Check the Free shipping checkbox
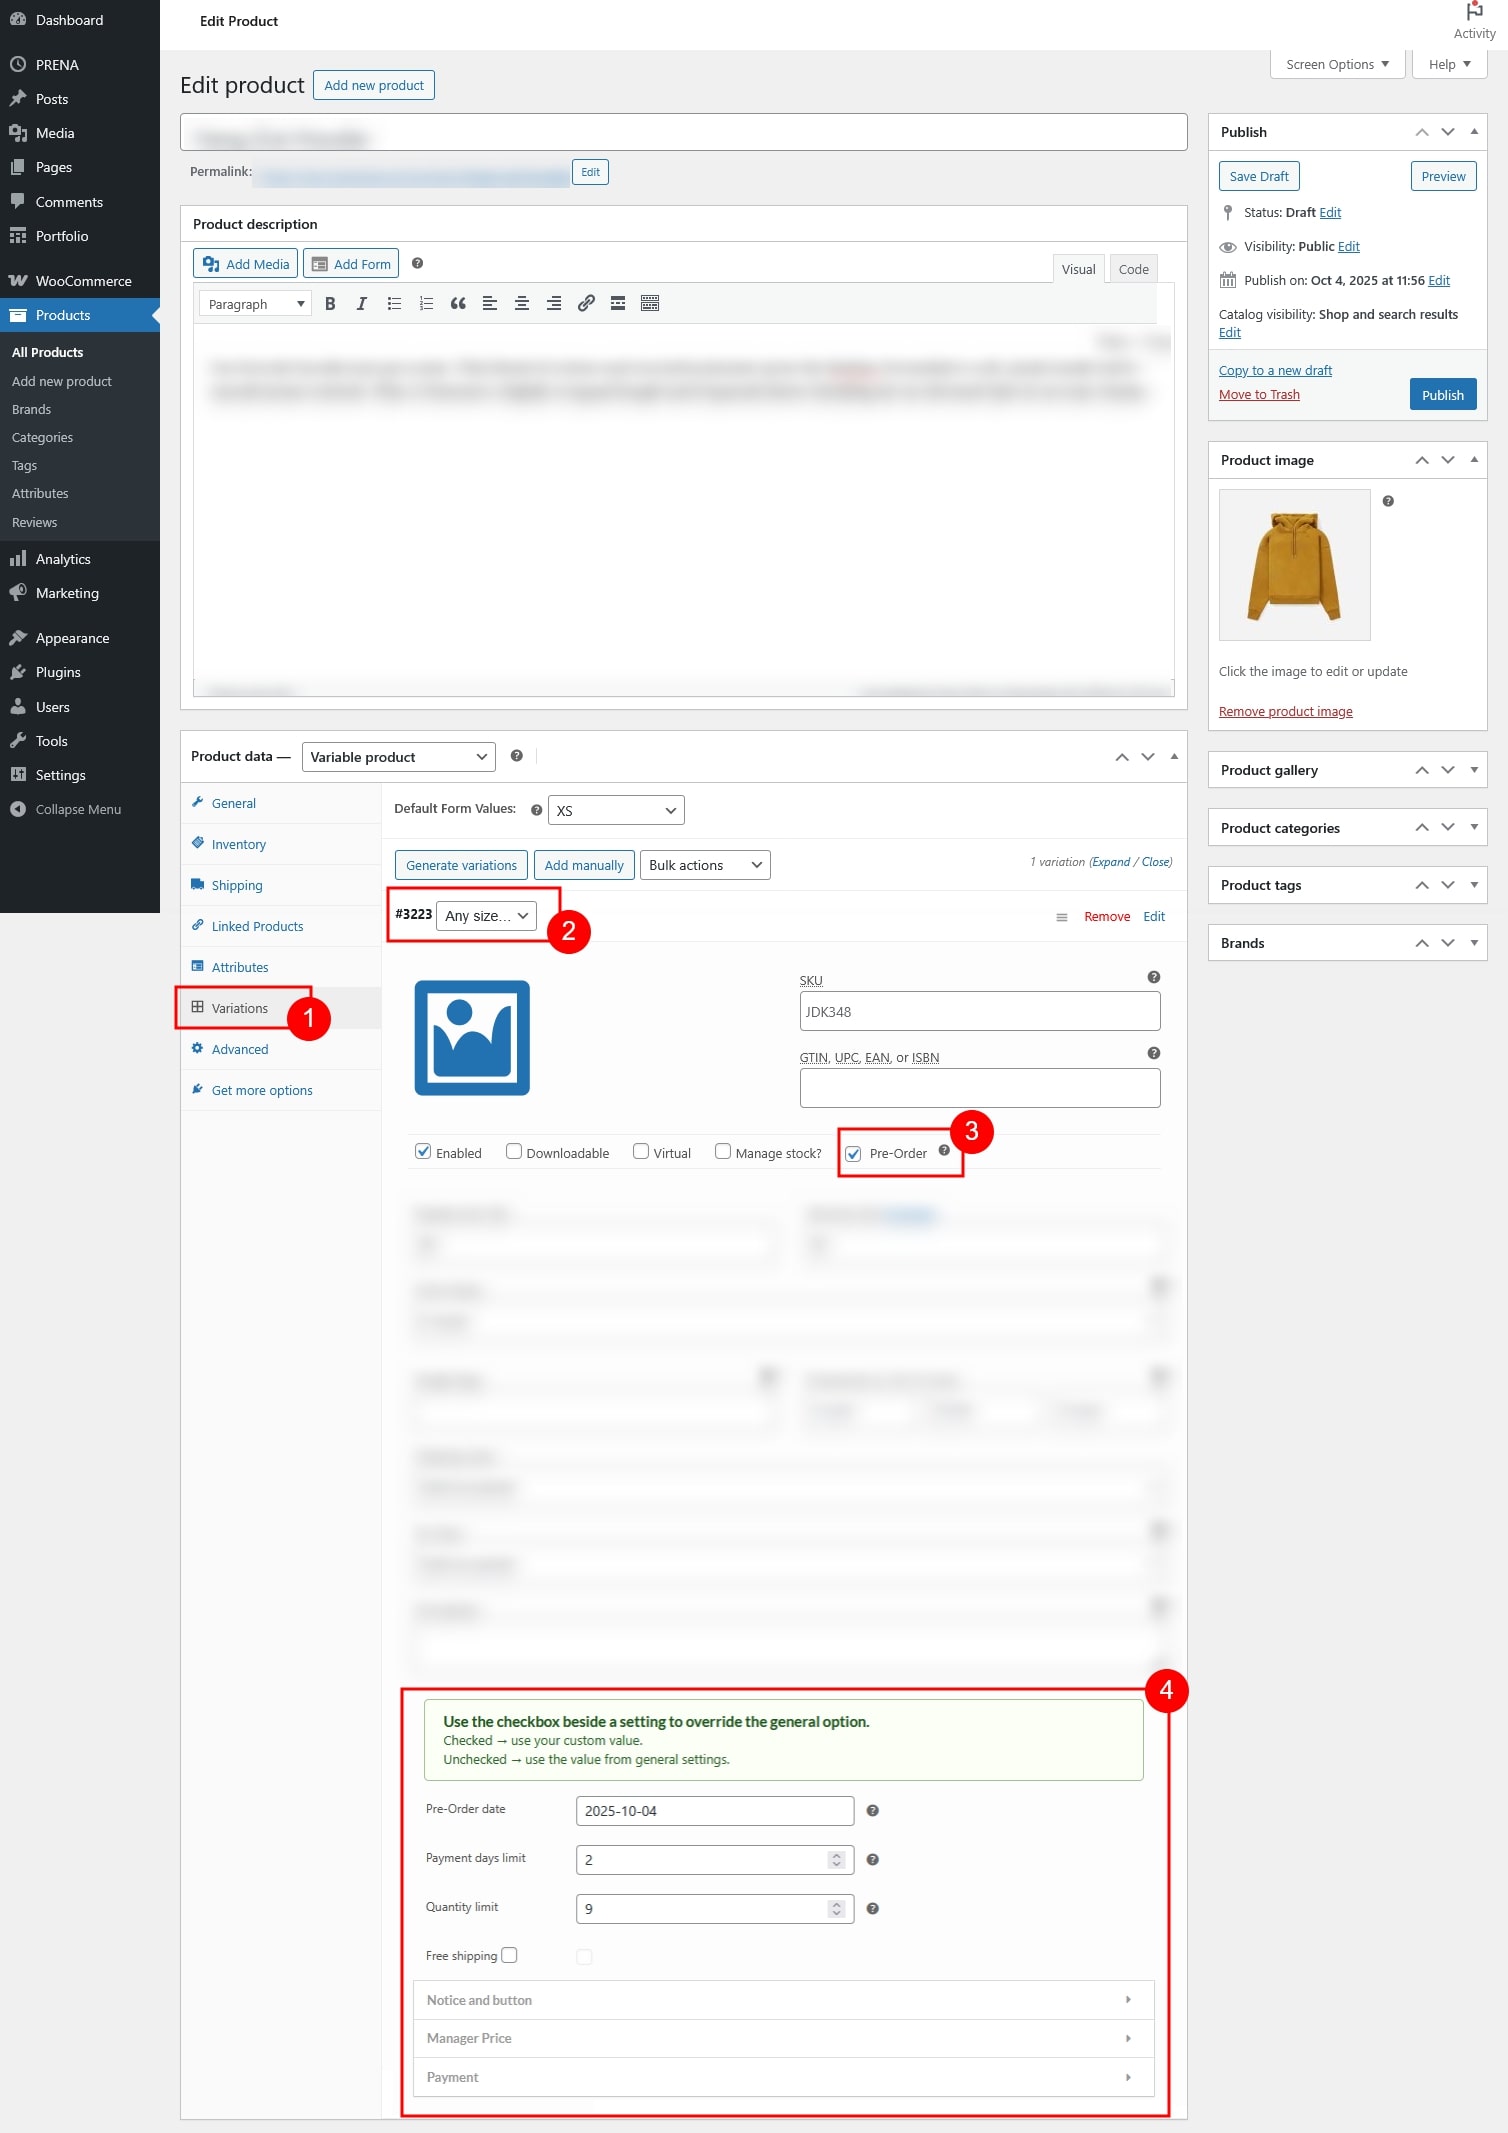The width and height of the screenshot is (1508, 2133). [x=510, y=1955]
